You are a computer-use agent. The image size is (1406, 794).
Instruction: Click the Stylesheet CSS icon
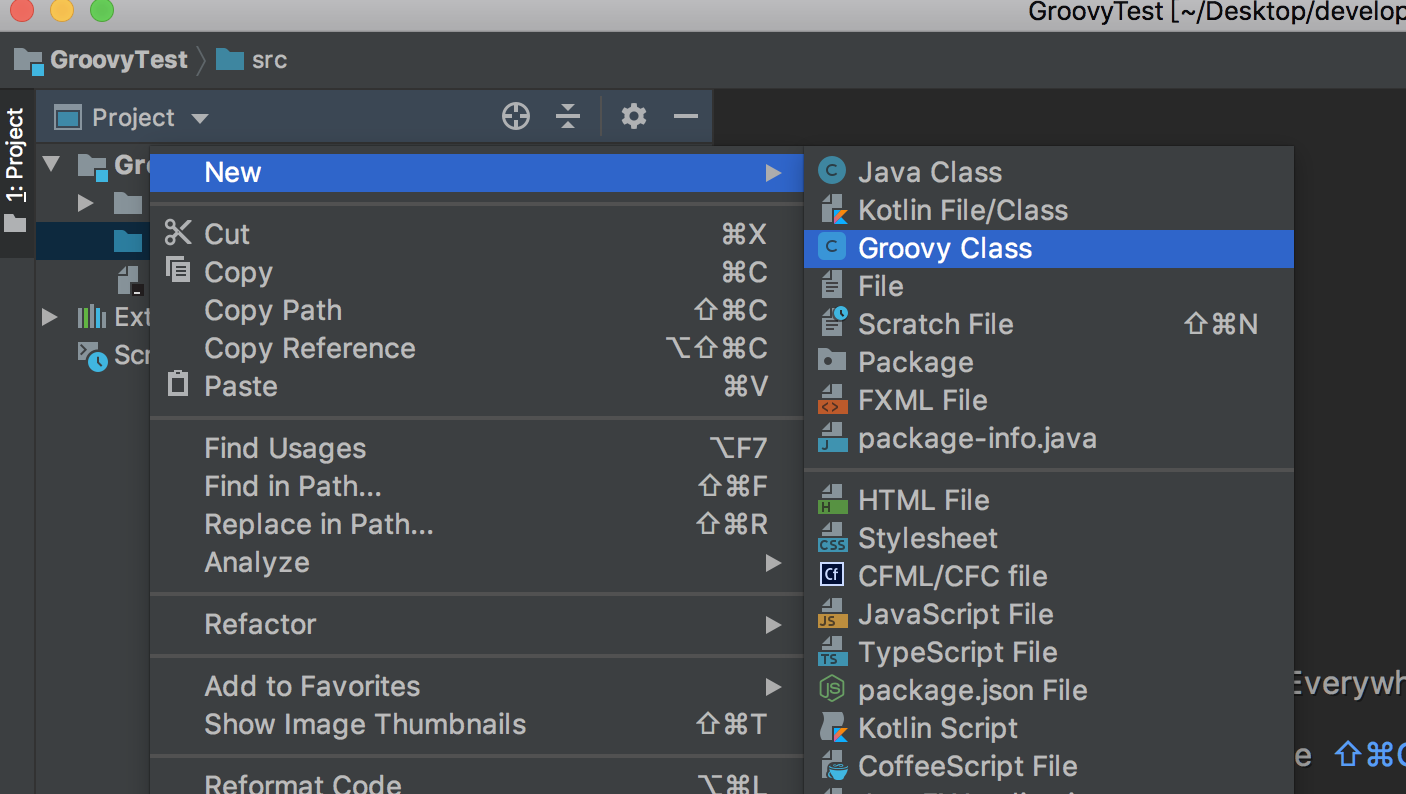[x=832, y=538]
